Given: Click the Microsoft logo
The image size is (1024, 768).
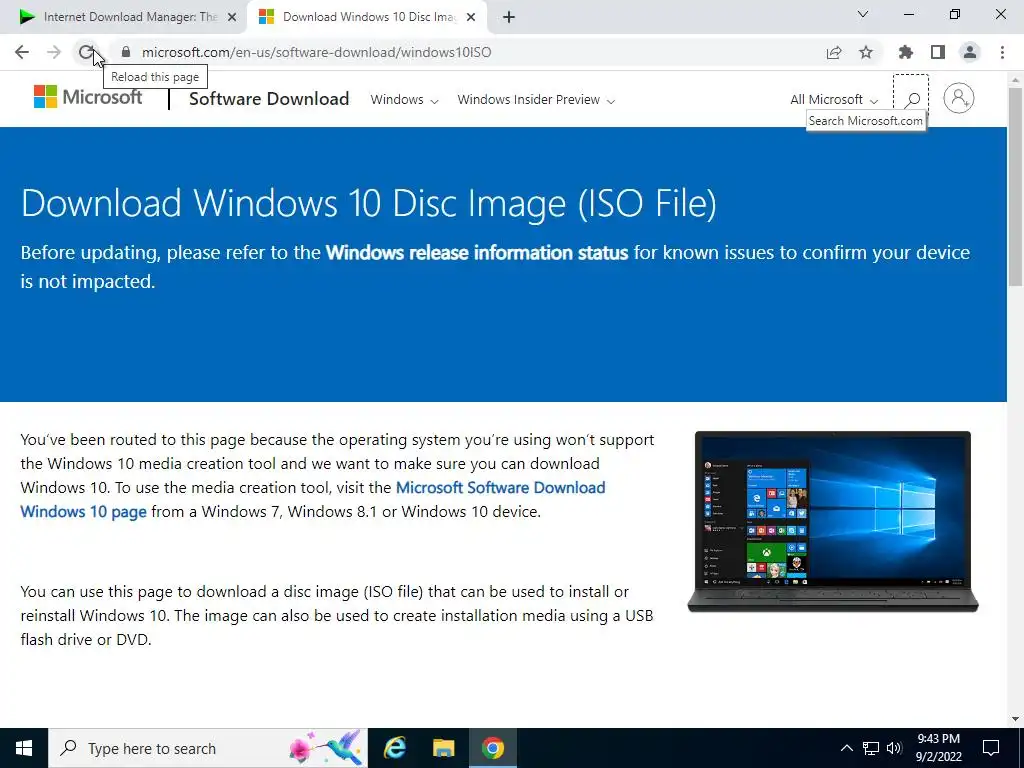Looking at the screenshot, I should click(88, 97).
